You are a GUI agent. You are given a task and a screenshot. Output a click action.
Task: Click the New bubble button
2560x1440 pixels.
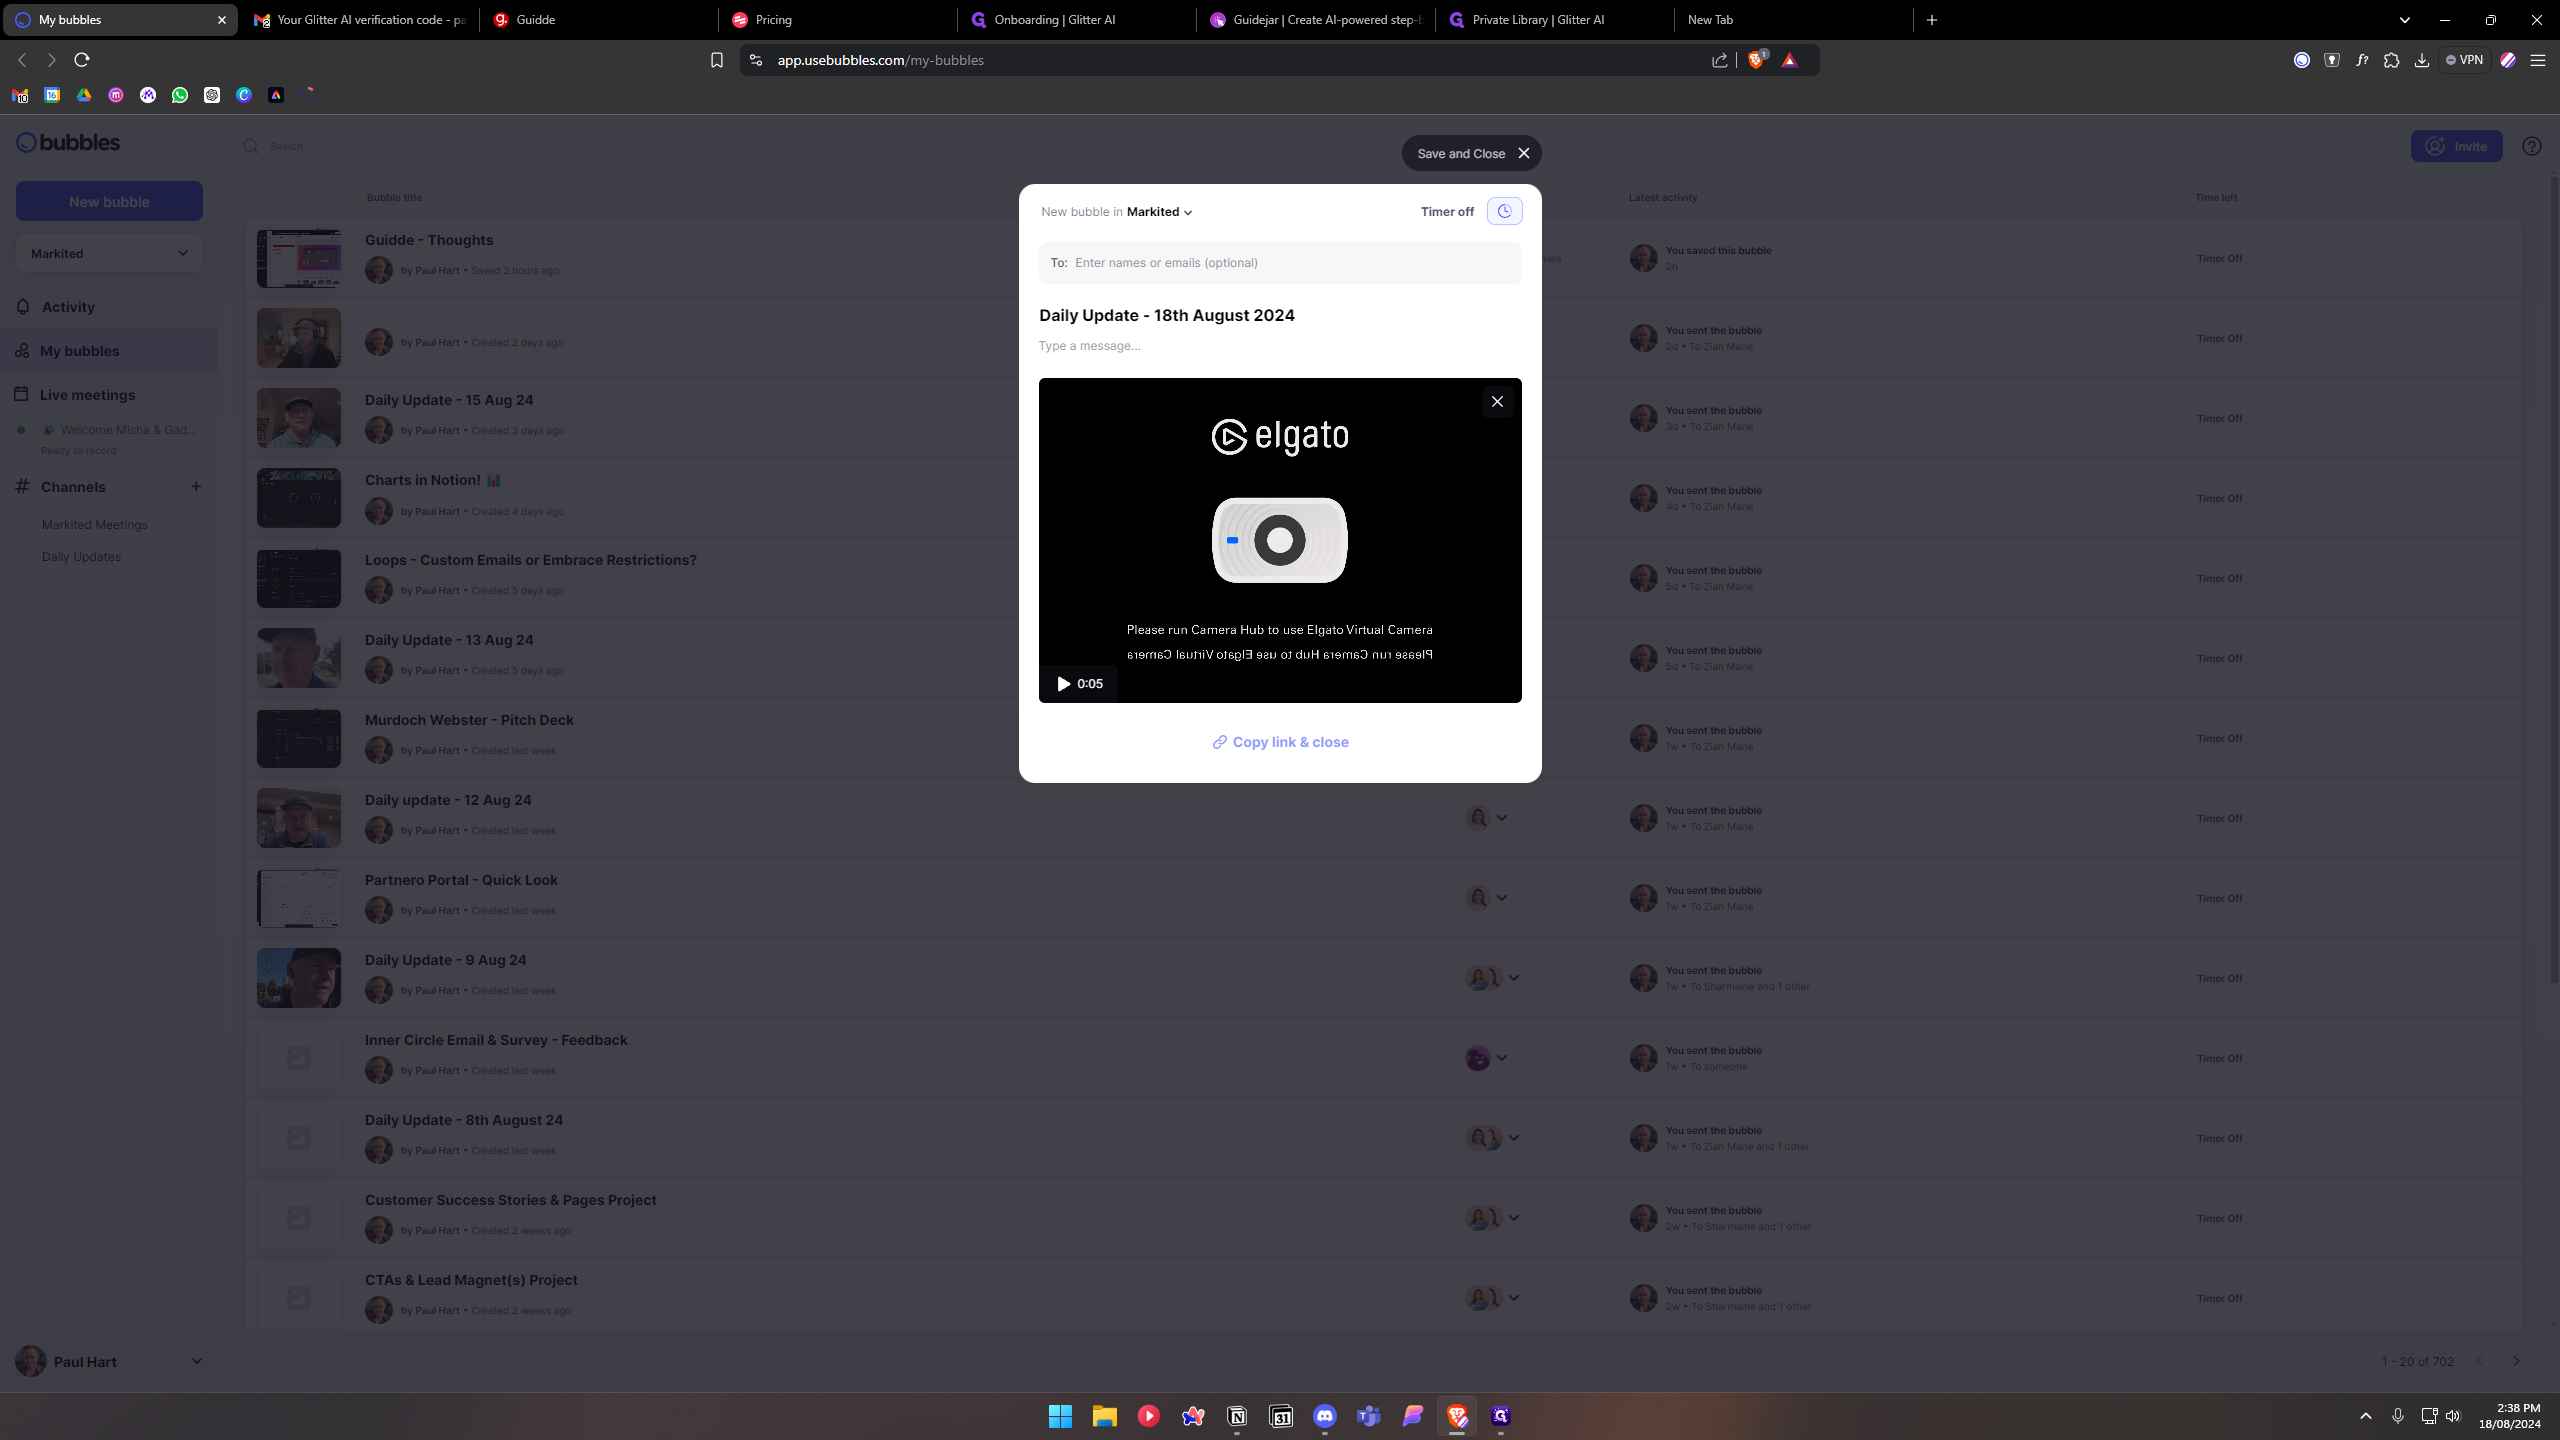[x=109, y=201]
